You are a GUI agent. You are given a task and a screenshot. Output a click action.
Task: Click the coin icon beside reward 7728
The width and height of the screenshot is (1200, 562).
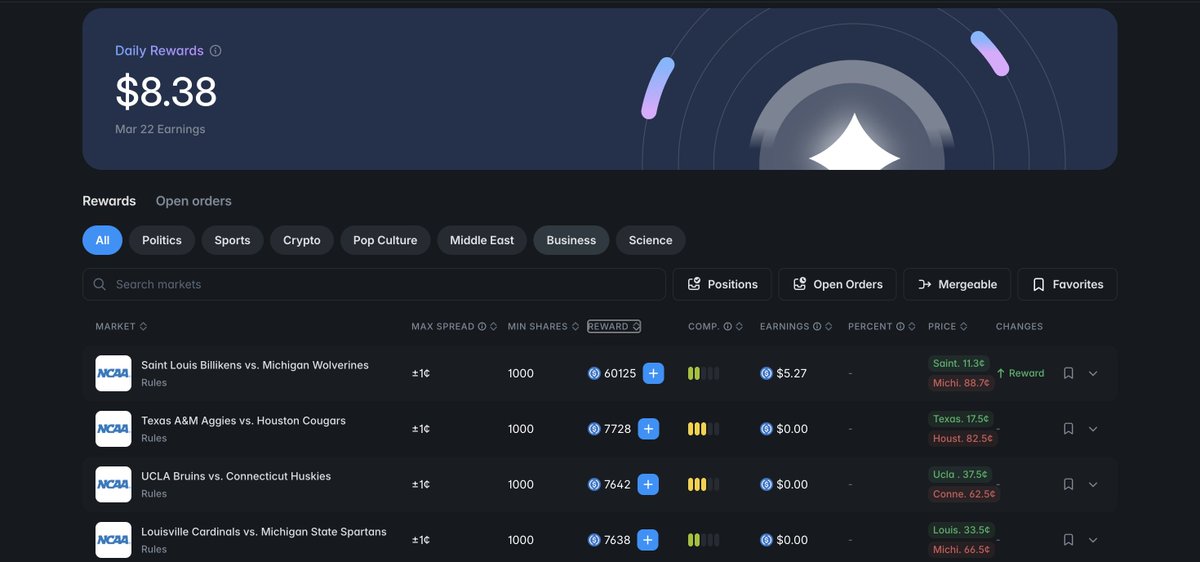coord(594,429)
